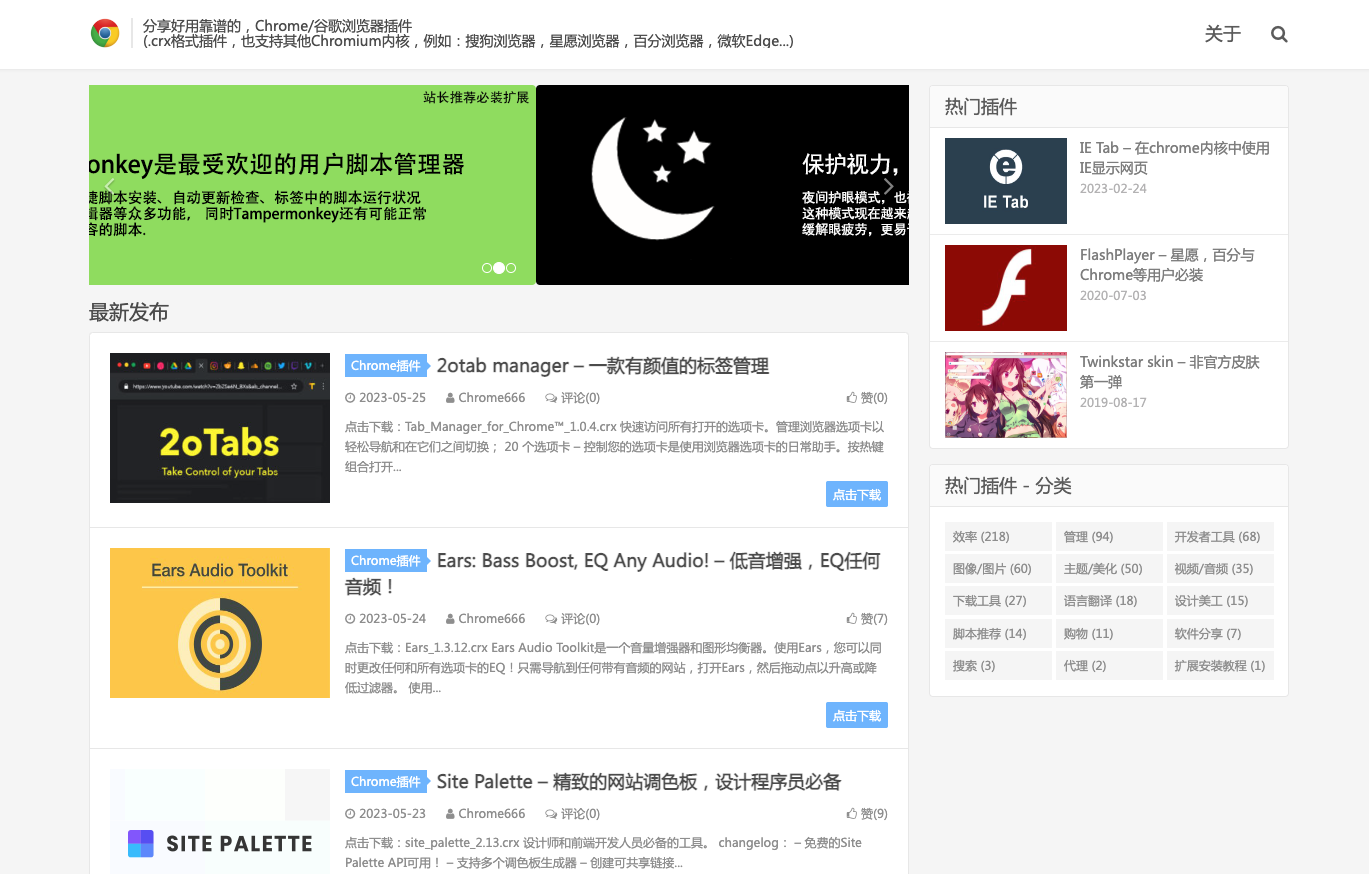Screen dimensions: 1369x874
Task: Go to previous carousel slide arrow
Action: [109, 185]
